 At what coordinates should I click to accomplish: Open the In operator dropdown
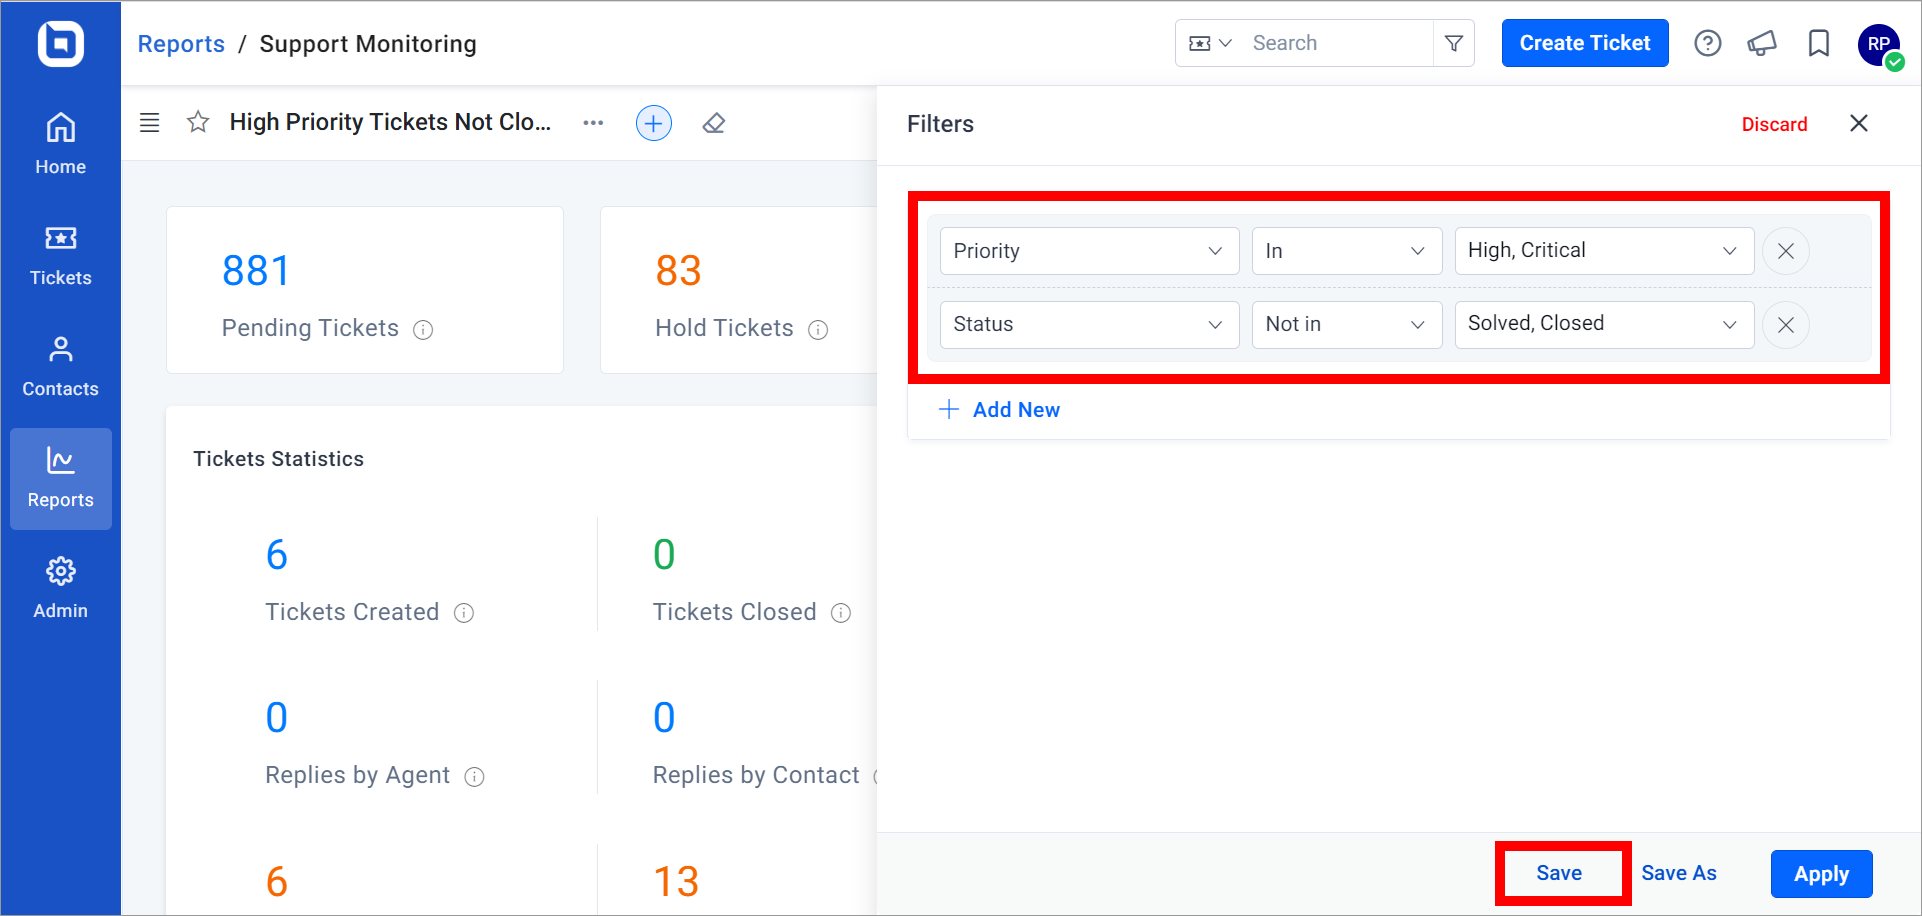pos(1346,251)
